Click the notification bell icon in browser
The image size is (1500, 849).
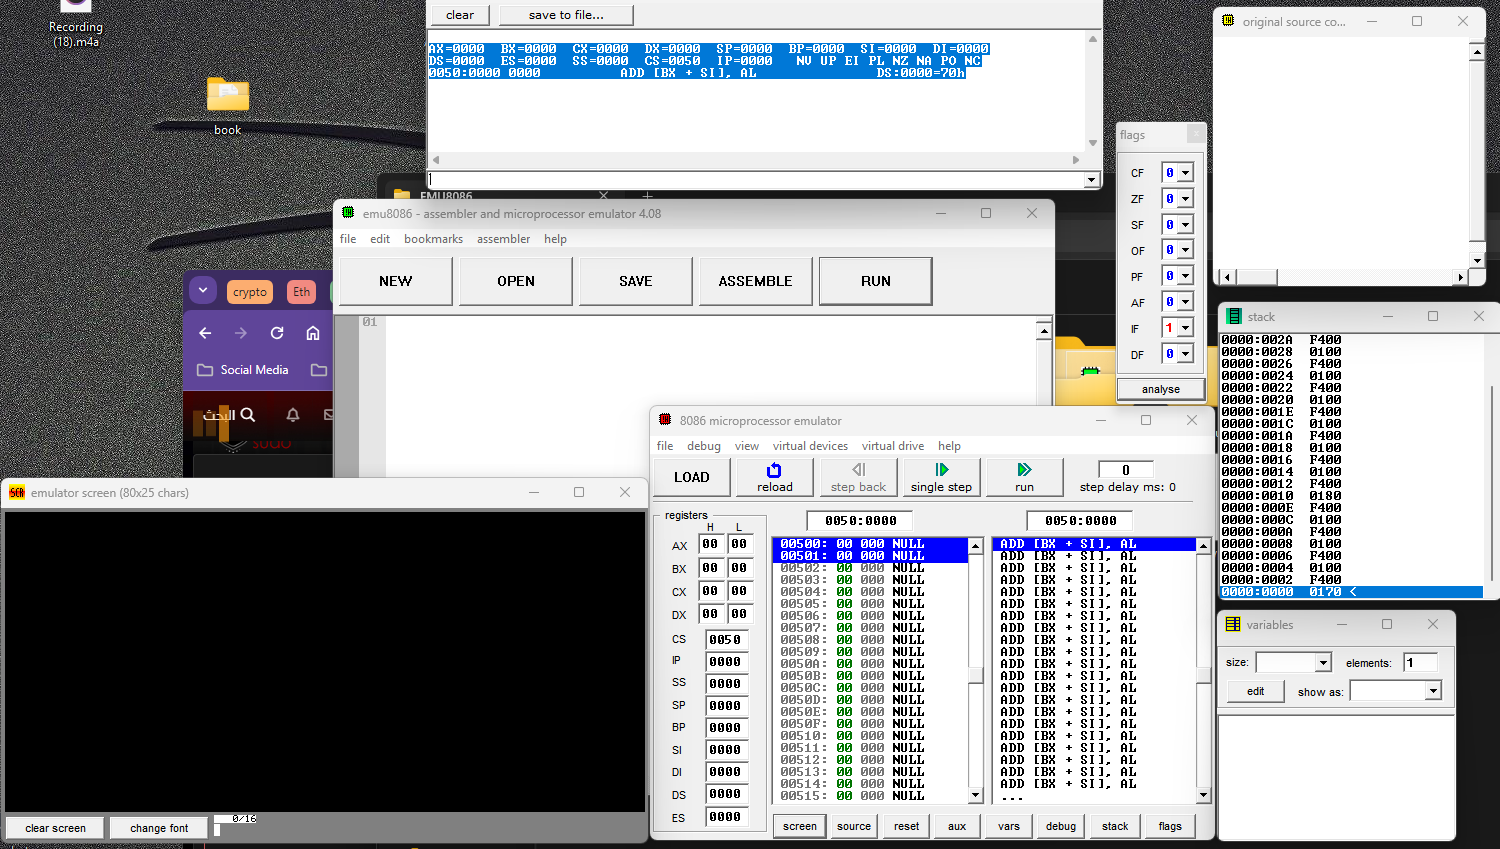293,414
